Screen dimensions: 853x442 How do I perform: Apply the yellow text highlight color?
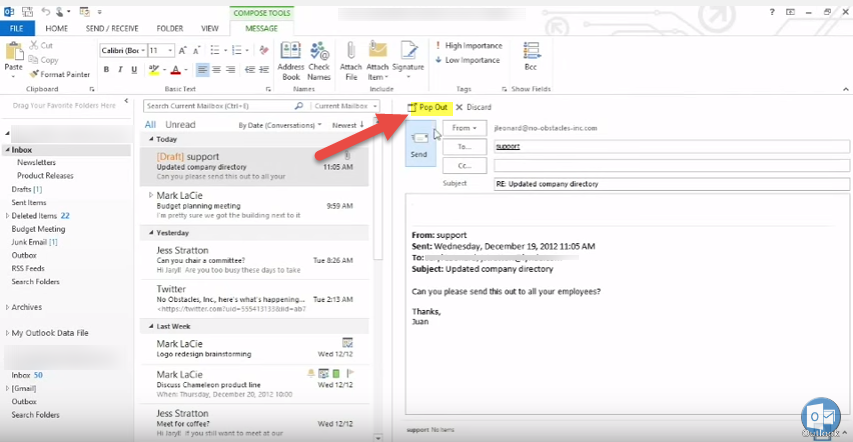[153, 69]
